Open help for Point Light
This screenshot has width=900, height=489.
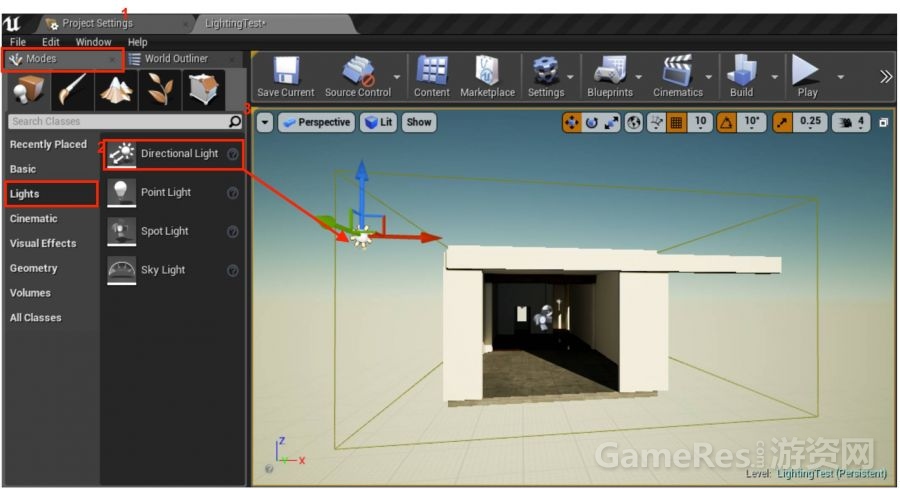tap(232, 193)
